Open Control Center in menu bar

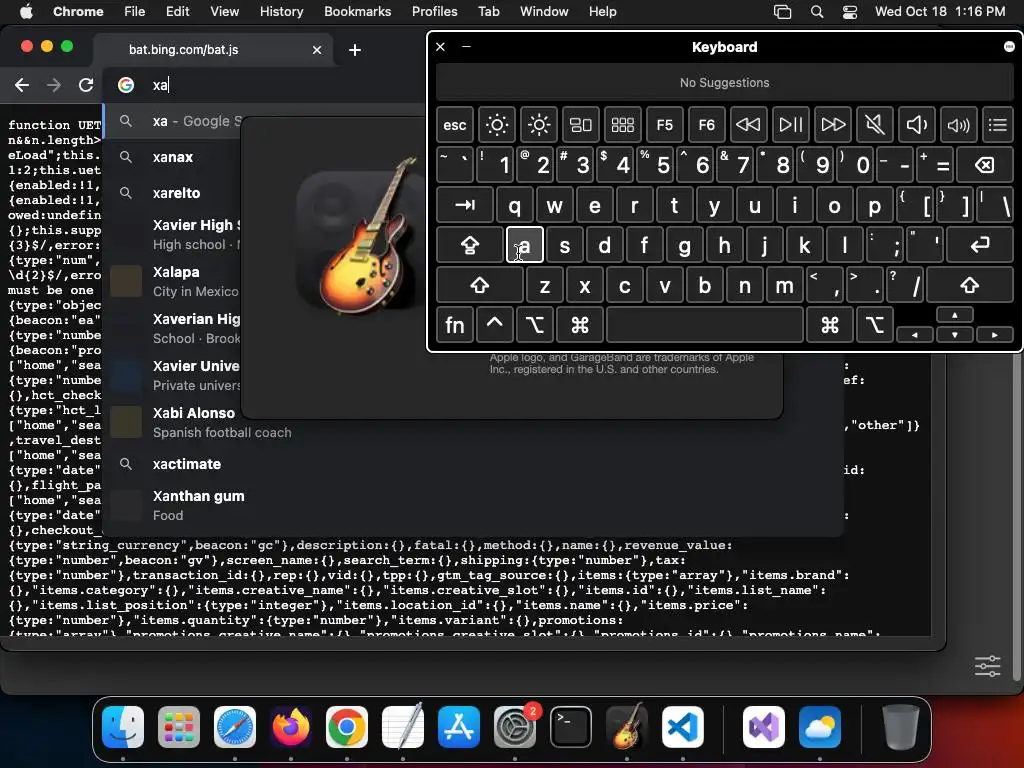(850, 11)
